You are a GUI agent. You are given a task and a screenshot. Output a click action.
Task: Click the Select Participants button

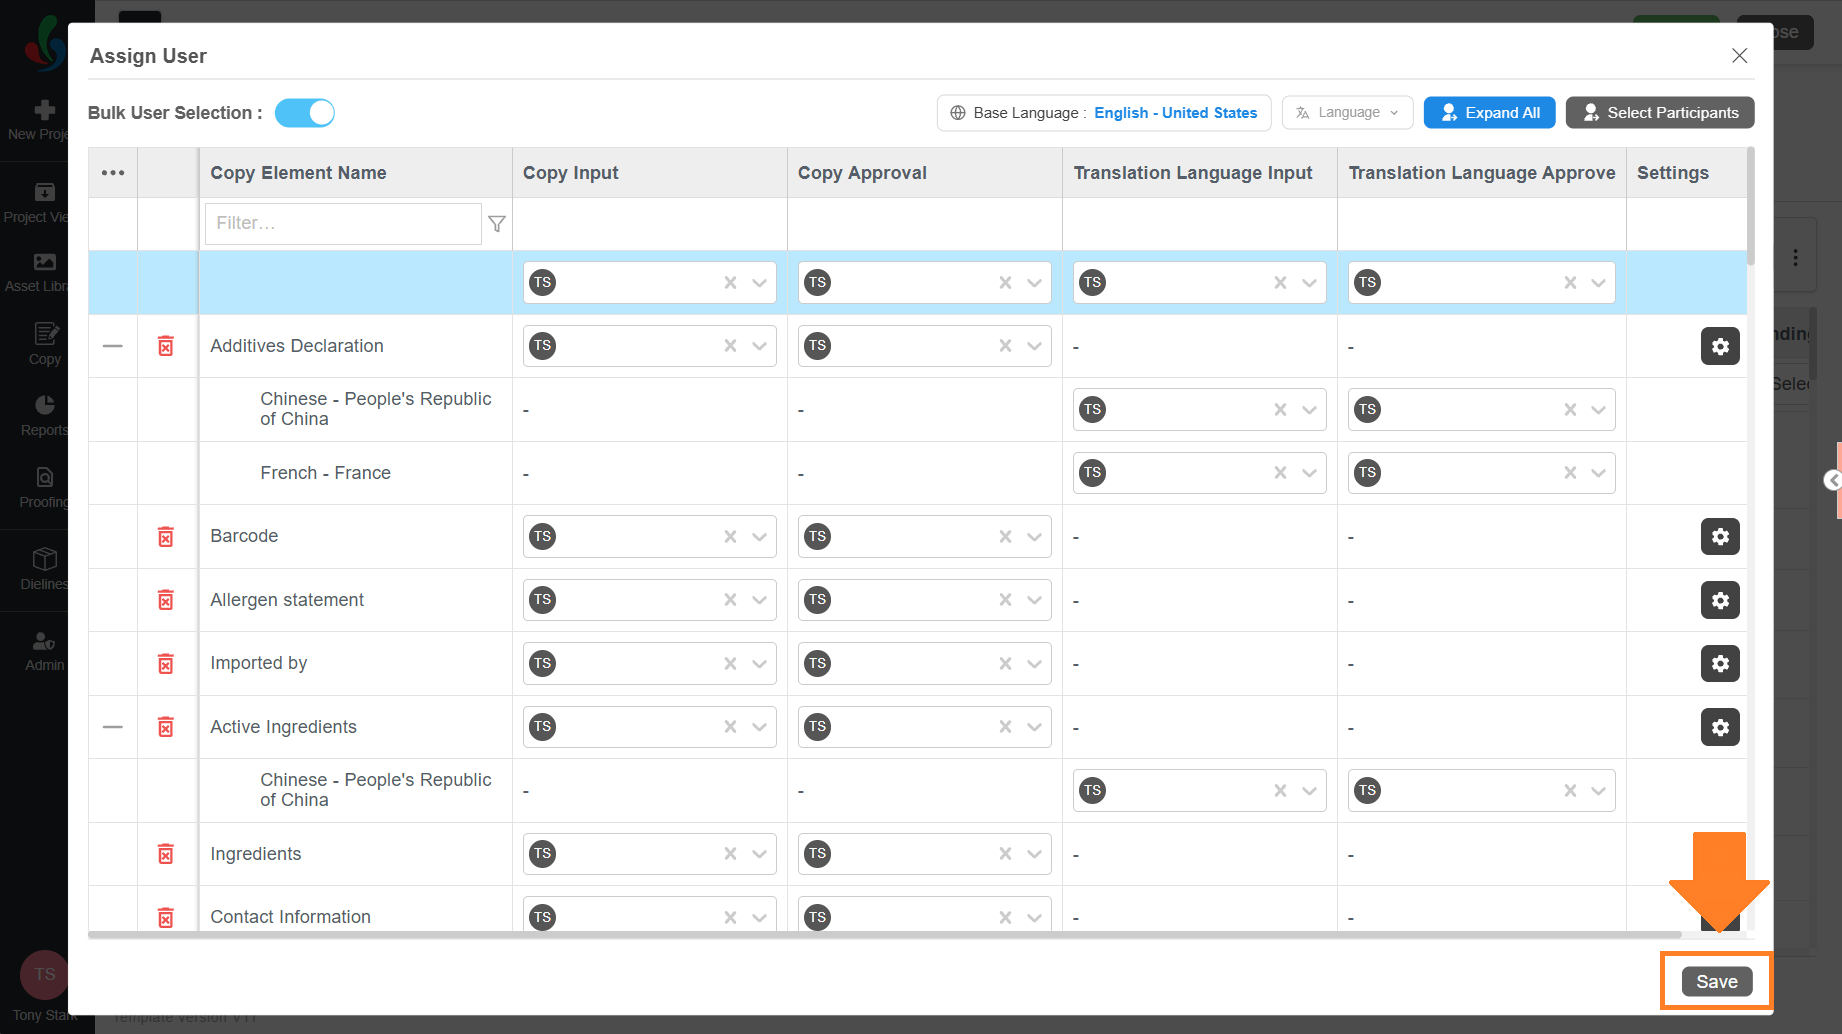[1660, 113]
